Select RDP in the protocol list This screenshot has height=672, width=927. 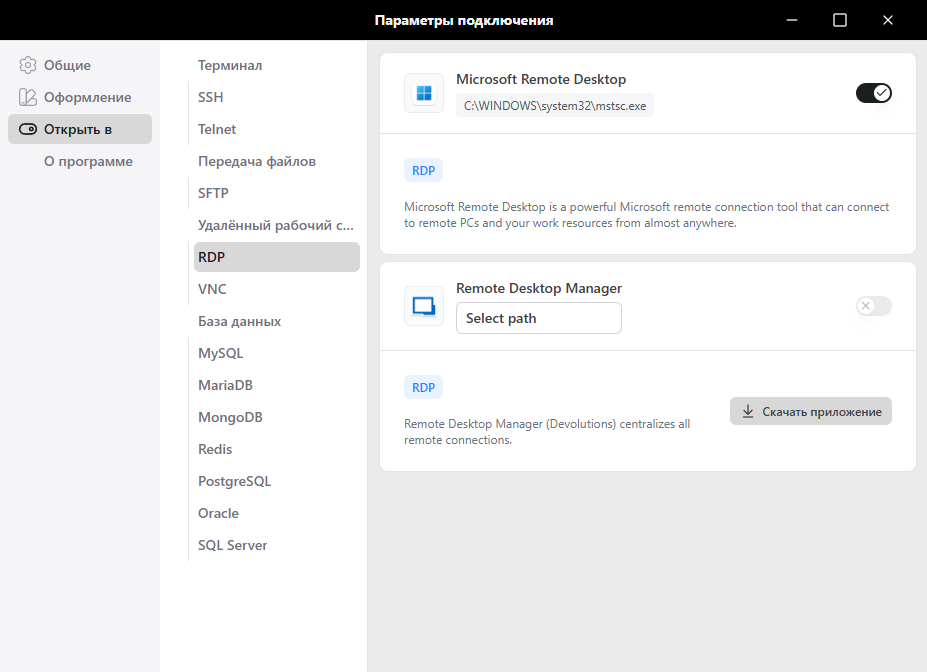click(x=277, y=257)
